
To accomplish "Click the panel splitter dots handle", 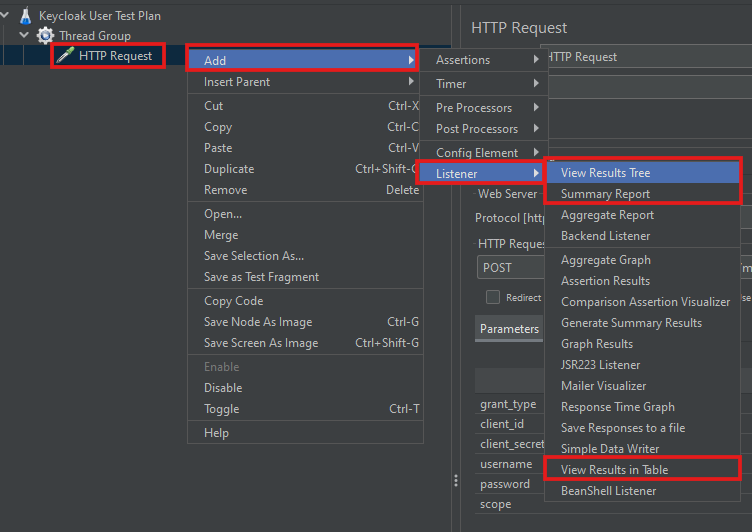I will point(456,481).
